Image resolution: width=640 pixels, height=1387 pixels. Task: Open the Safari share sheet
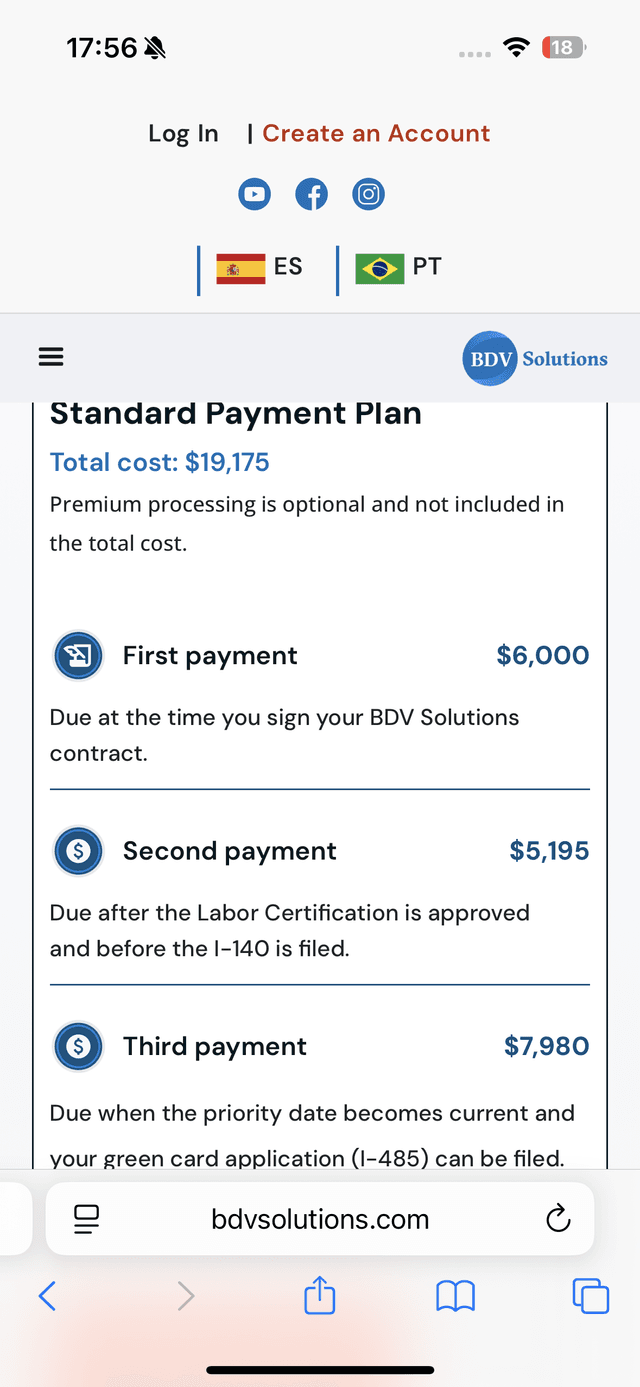click(x=320, y=1295)
